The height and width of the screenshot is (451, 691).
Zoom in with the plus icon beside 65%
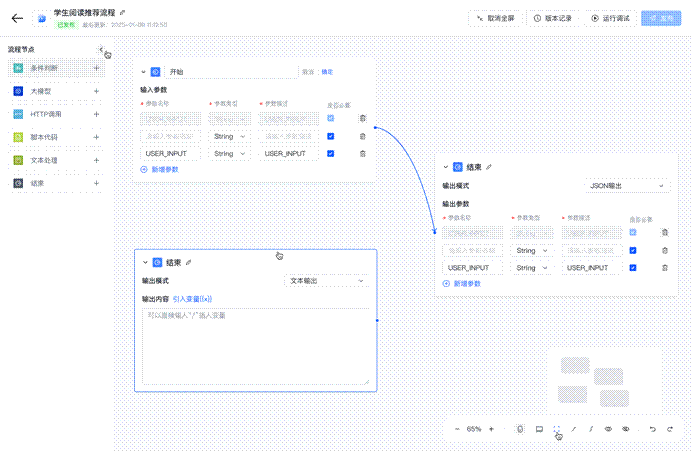(x=491, y=428)
